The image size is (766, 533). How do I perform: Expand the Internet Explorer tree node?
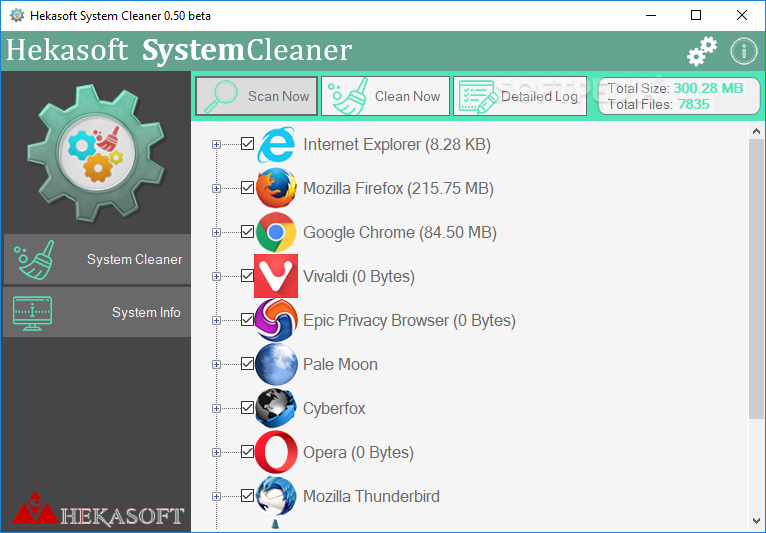(216, 145)
